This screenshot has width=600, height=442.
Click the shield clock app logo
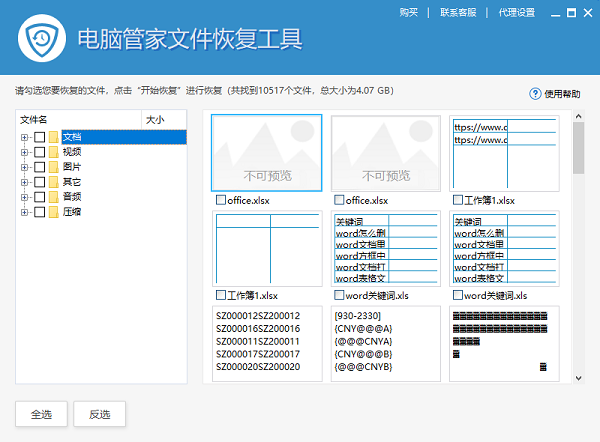[x=42, y=38]
